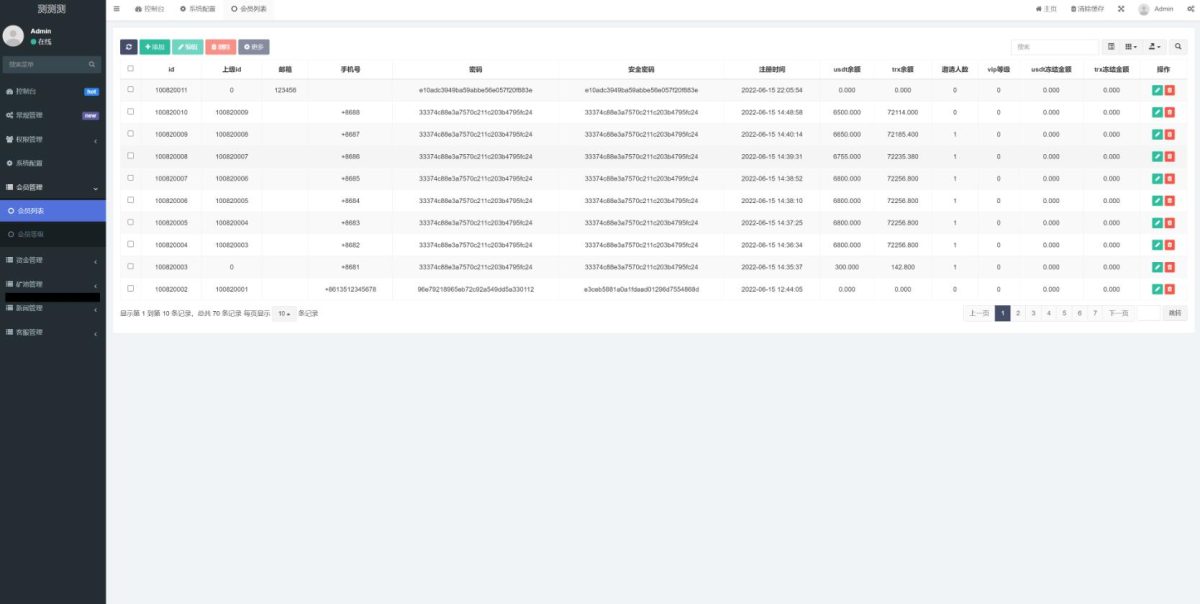Select the 会员列表 tab in the top bar
This screenshot has width=1200, height=604.
[x=248, y=9]
